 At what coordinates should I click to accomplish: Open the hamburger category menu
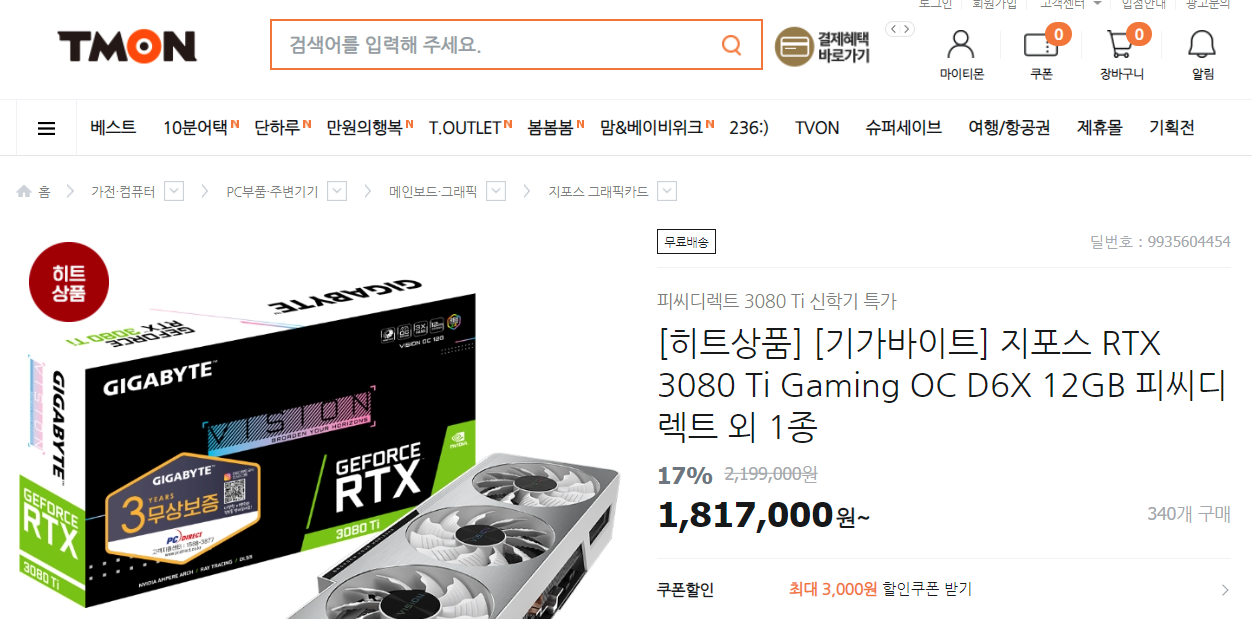pos(46,128)
